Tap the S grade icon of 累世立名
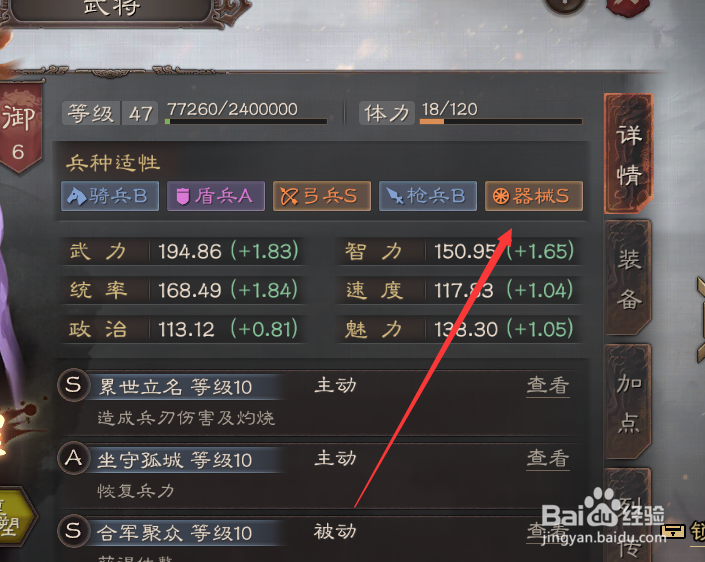 [x=73, y=385]
